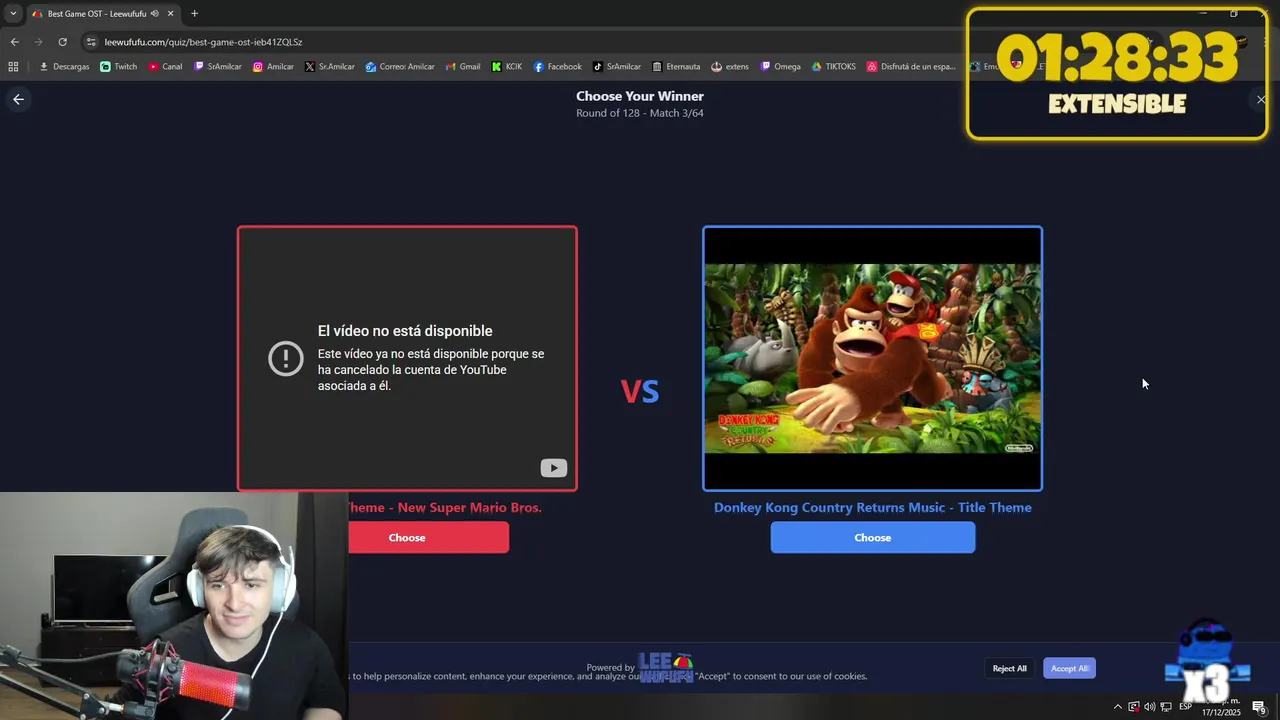This screenshot has height=720, width=1280.
Task: Open the 'Disfrutá de un espa...' bookmark
Action: (x=911, y=67)
